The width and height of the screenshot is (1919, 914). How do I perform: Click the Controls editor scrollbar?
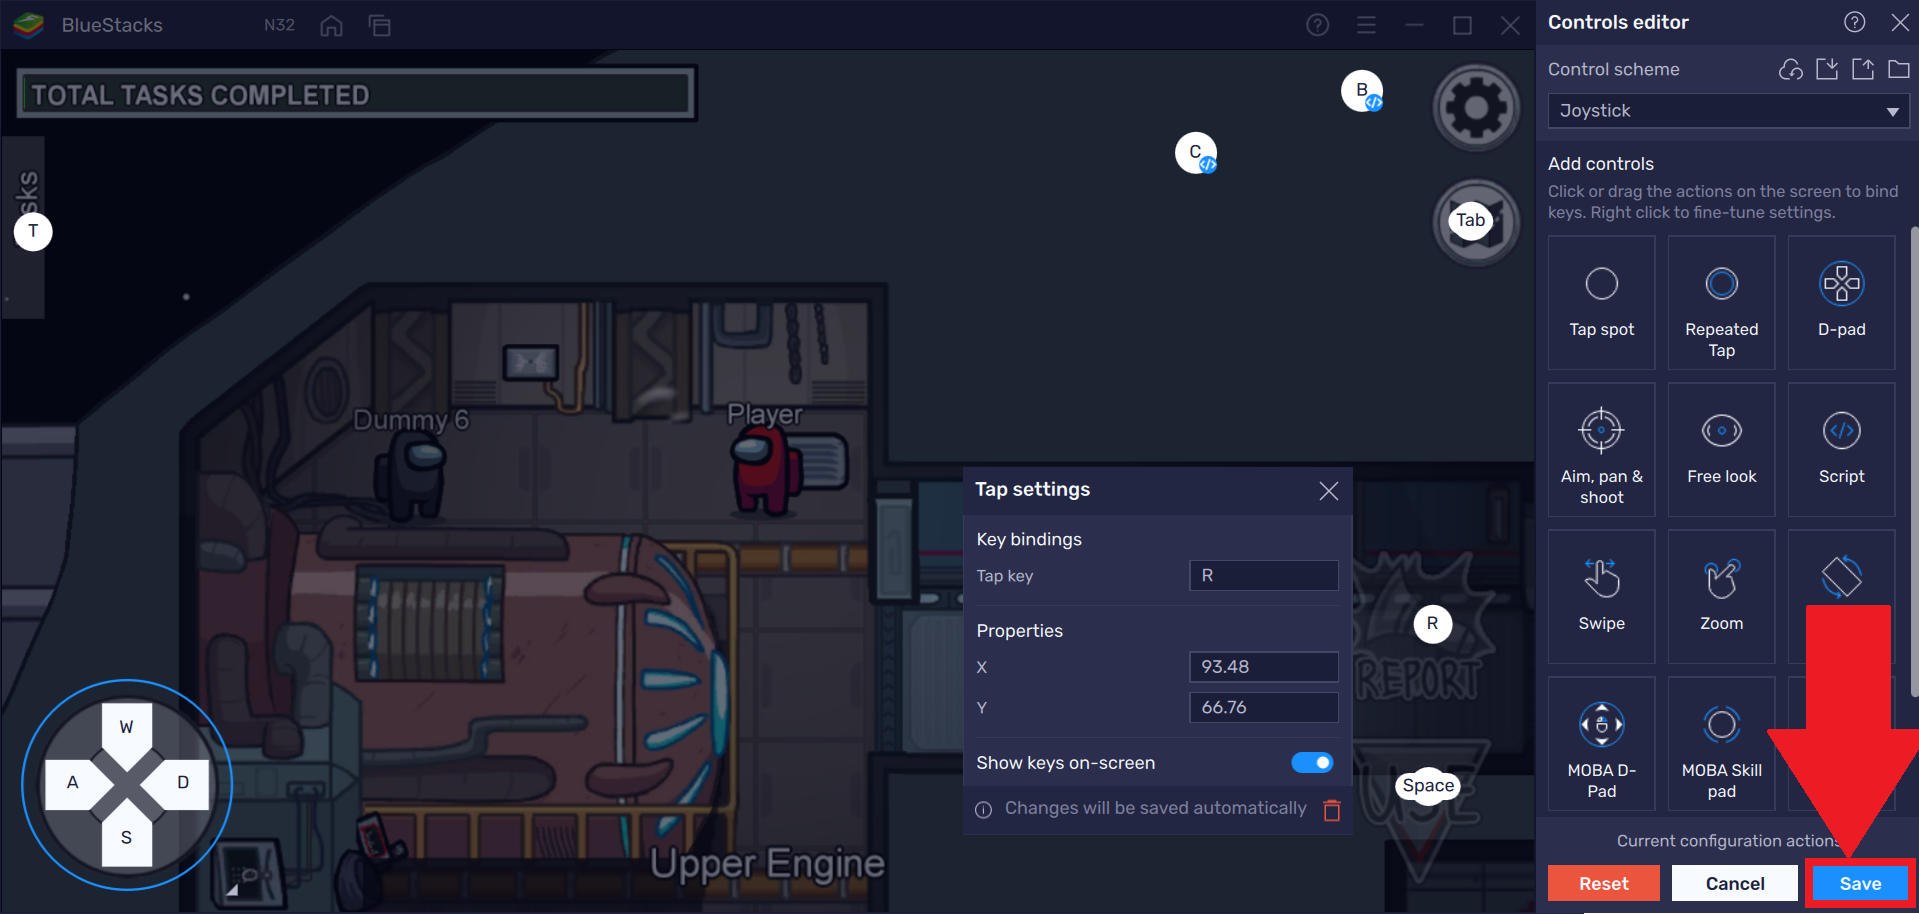coord(1914,460)
